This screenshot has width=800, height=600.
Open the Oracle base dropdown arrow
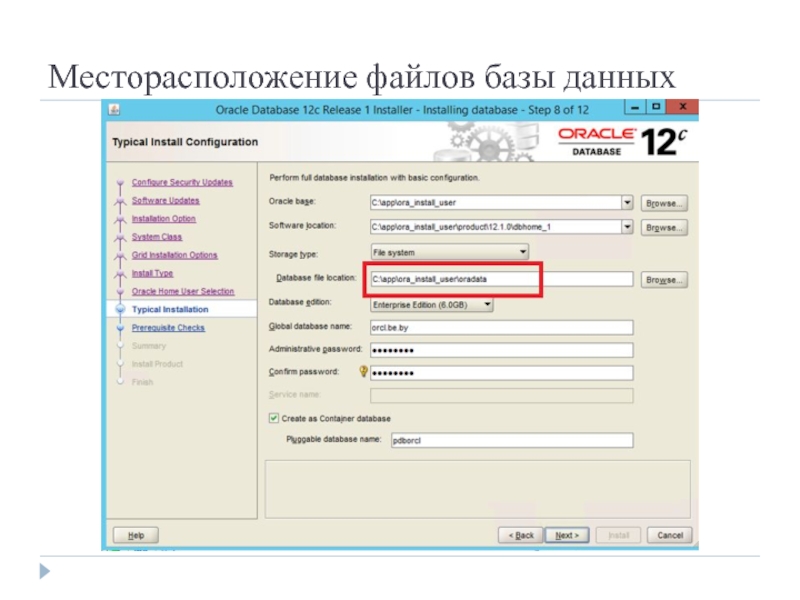pyautogui.click(x=627, y=203)
